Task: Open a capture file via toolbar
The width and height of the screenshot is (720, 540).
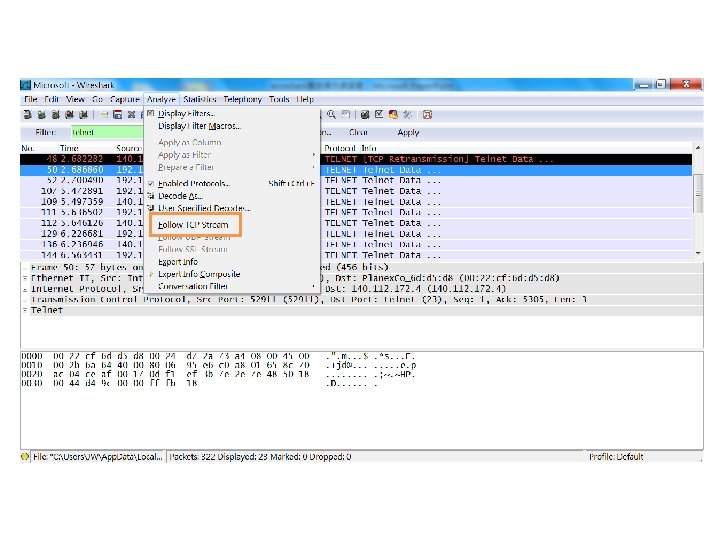Action: pyautogui.click(x=104, y=115)
